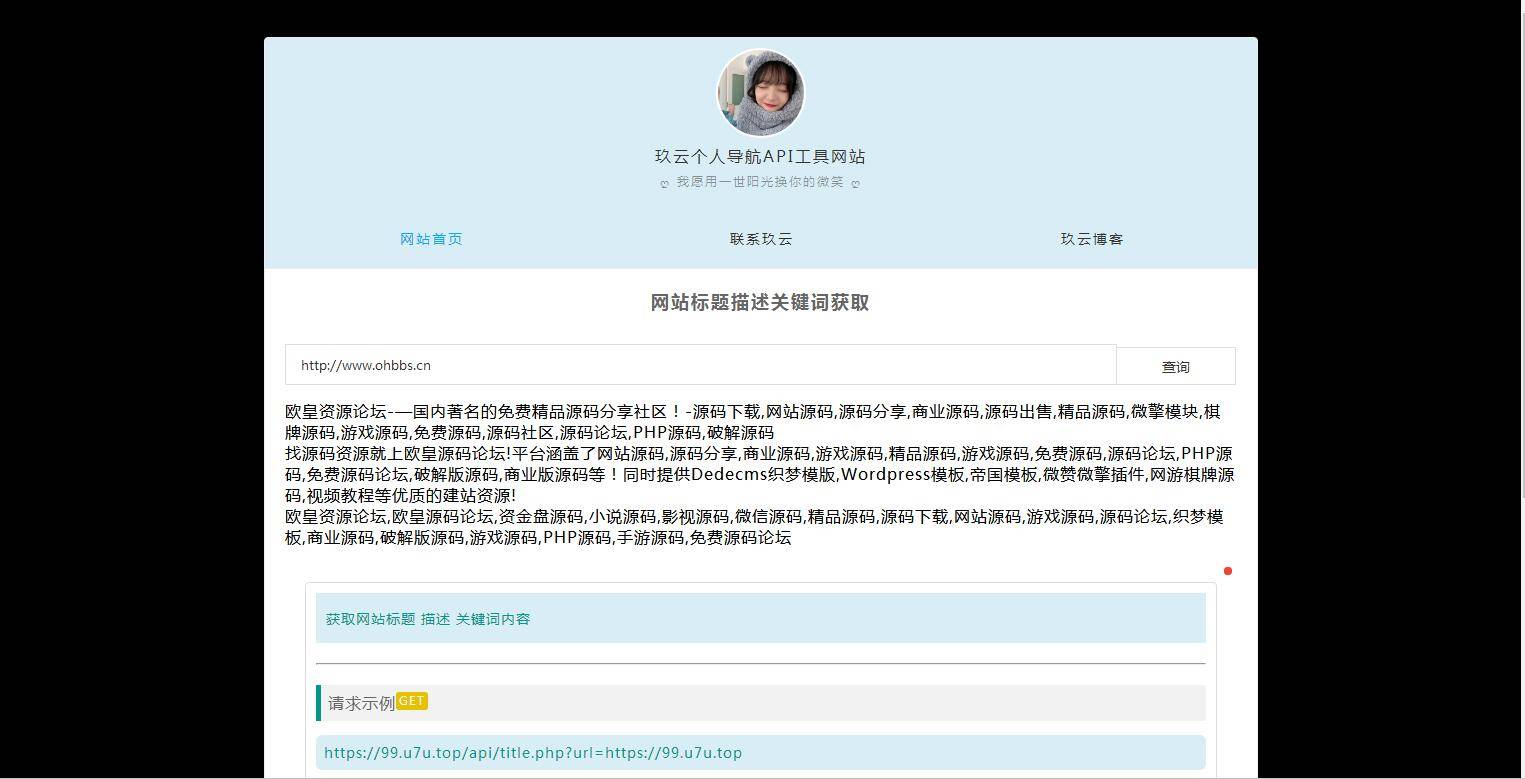
Task: Select the page heading 网站标题描述关键词获取
Action: [x=760, y=303]
